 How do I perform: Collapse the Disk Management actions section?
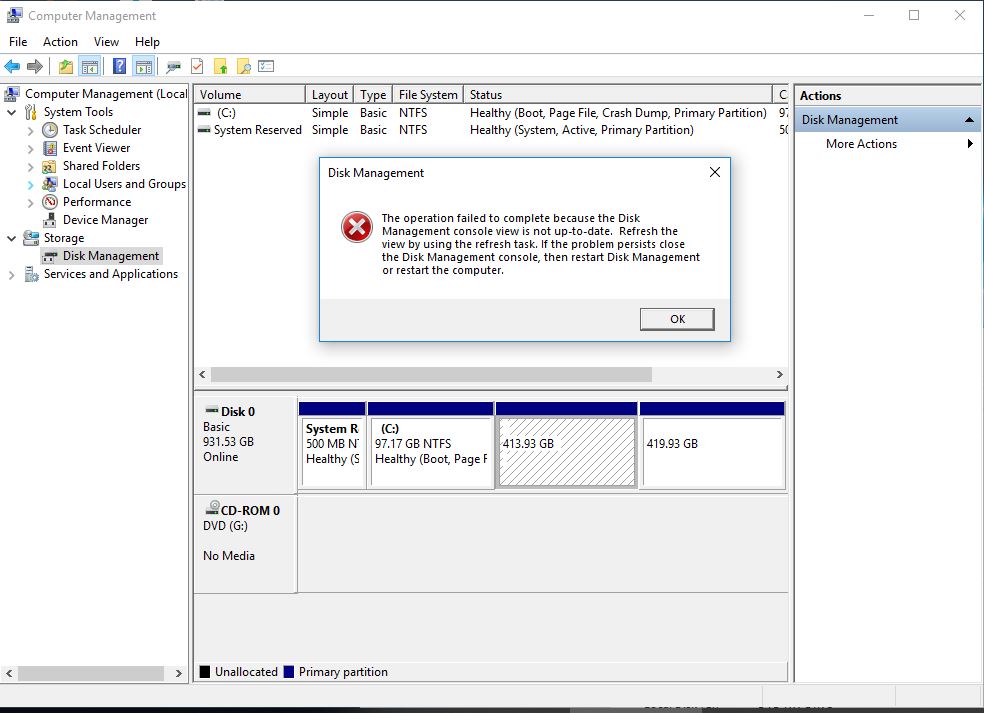tap(968, 120)
